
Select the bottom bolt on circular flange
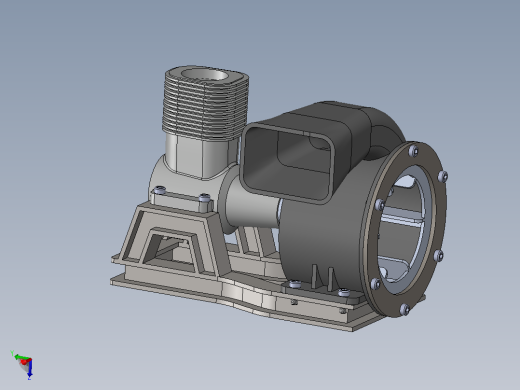point(404,309)
